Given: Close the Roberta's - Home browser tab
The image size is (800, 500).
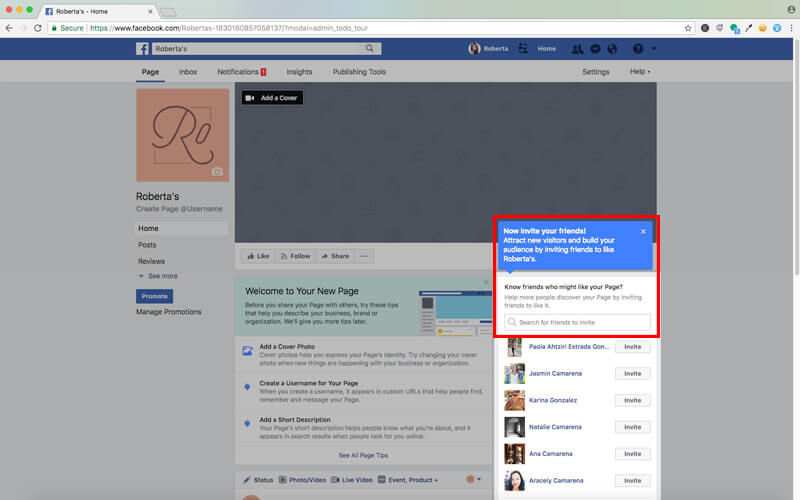Looking at the screenshot, I should pyautogui.click(x=151, y=11).
